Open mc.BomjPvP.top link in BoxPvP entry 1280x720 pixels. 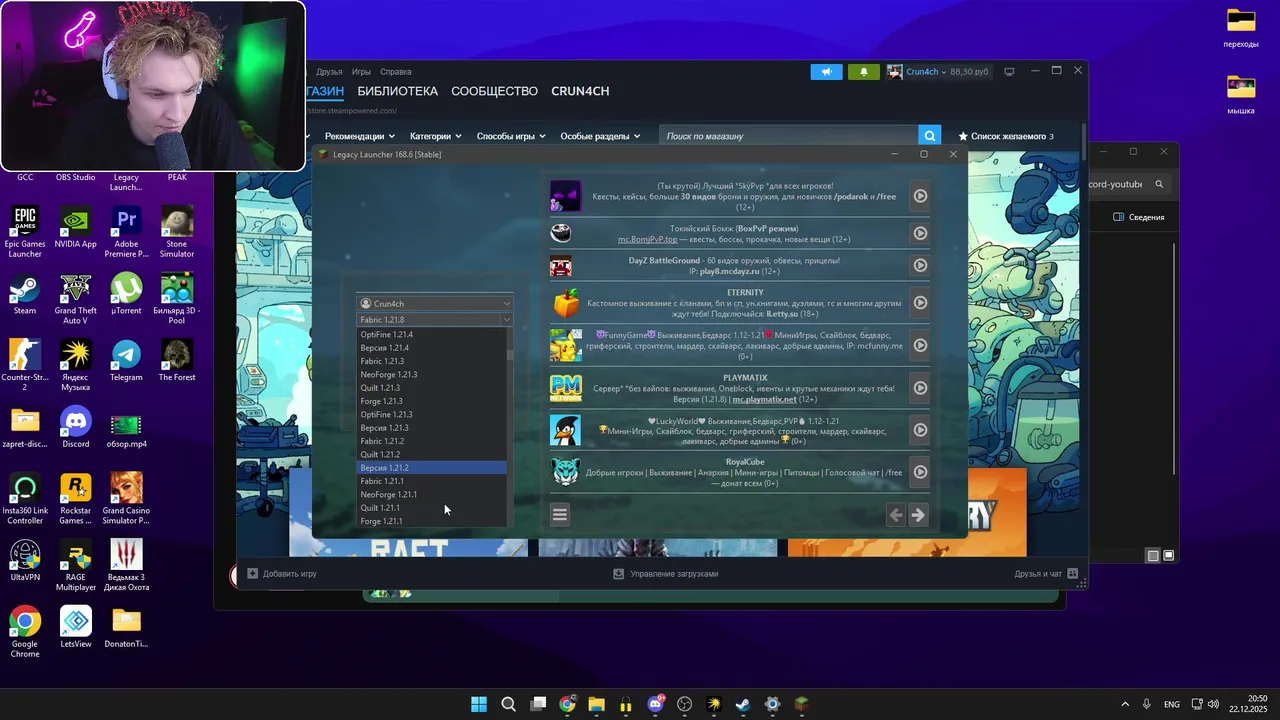[647, 240]
